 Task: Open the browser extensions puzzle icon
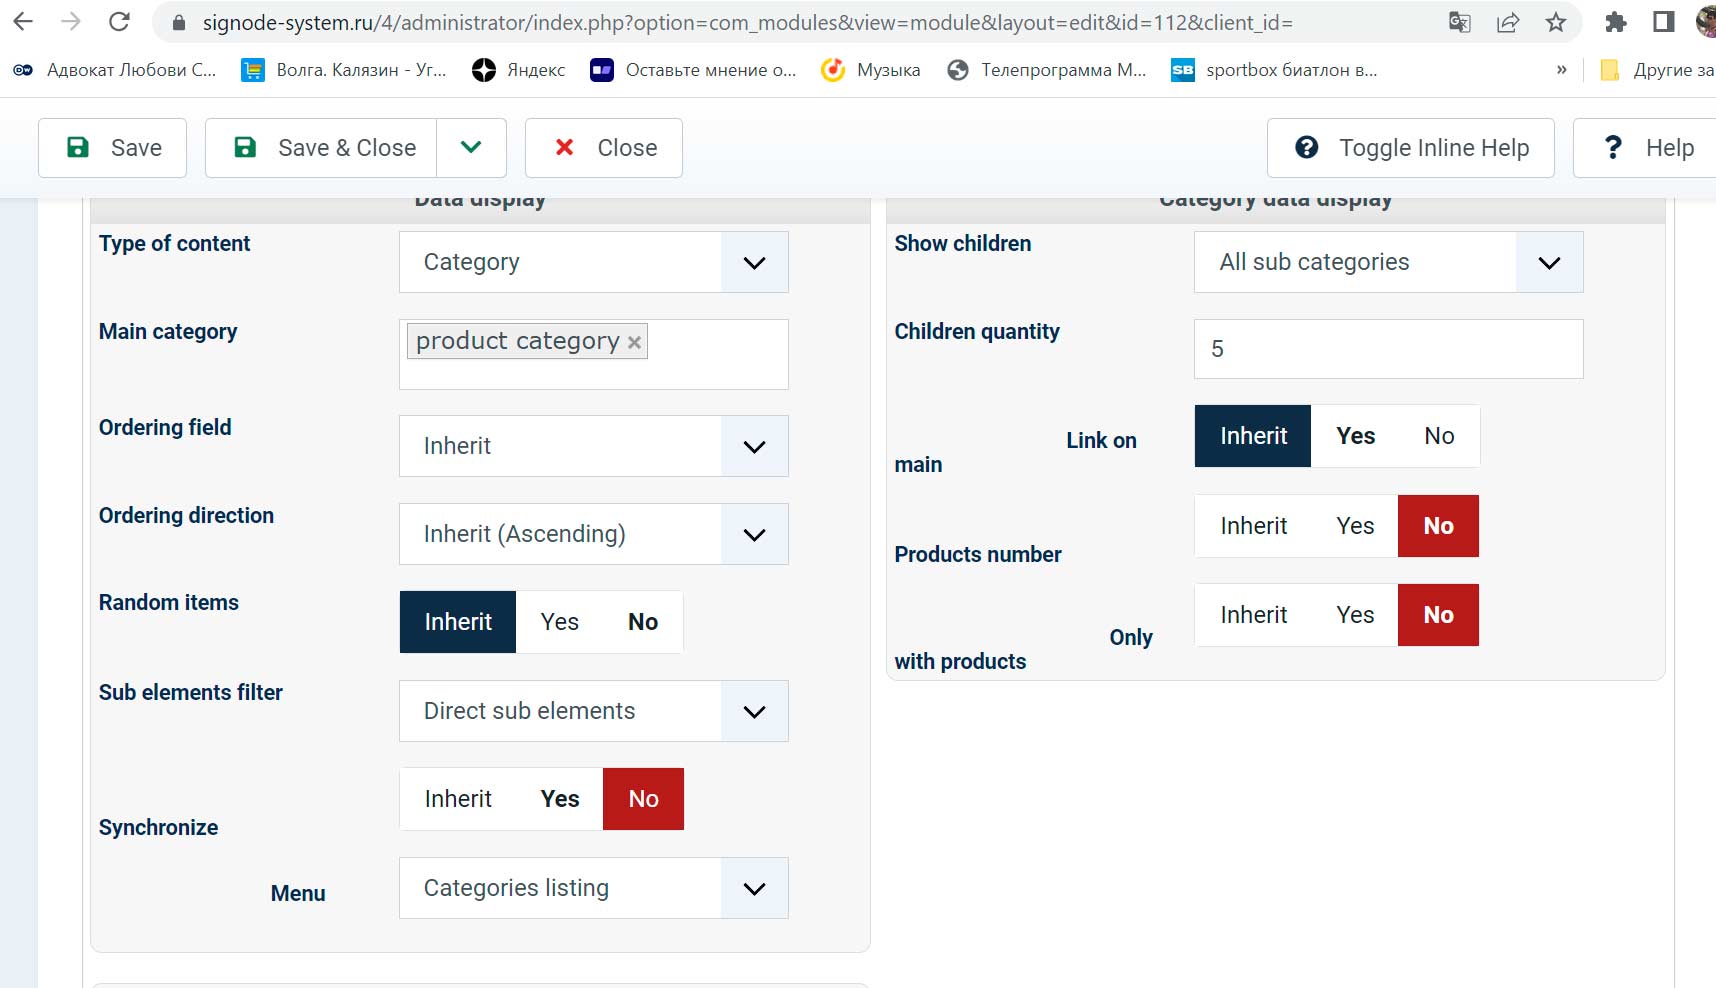click(x=1616, y=22)
